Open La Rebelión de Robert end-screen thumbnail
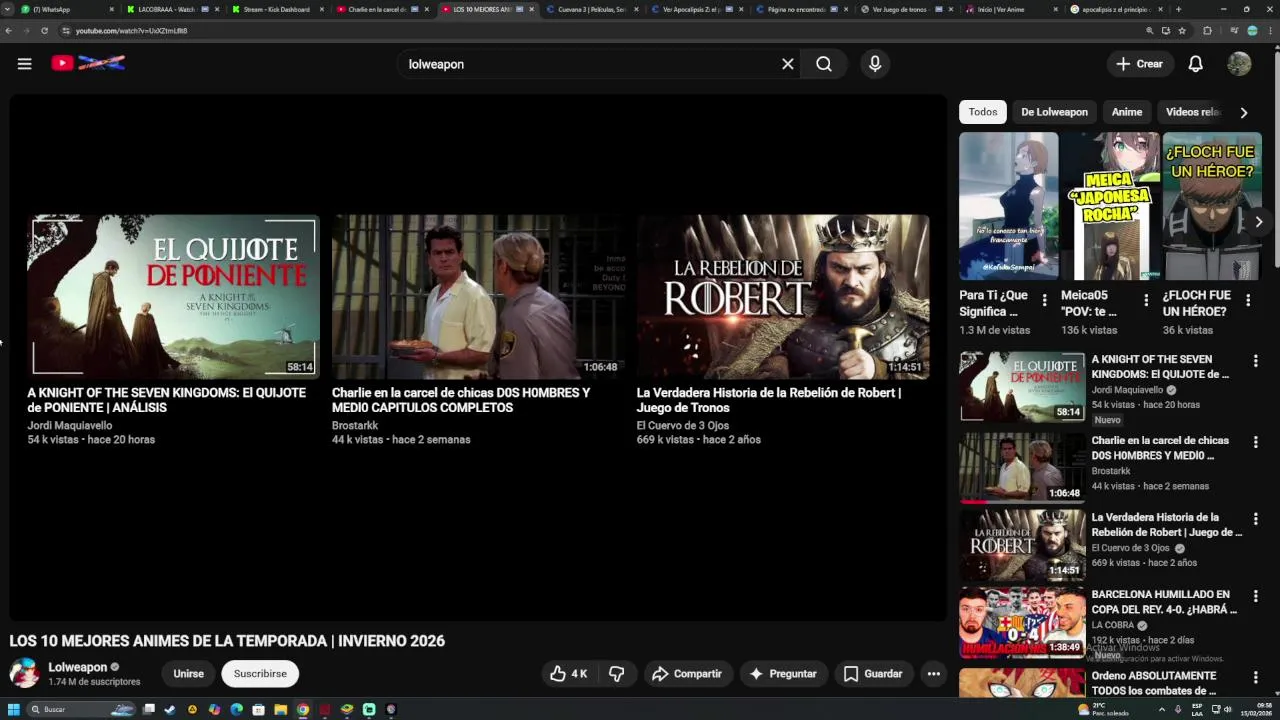This screenshot has height=720, width=1280. click(783, 297)
